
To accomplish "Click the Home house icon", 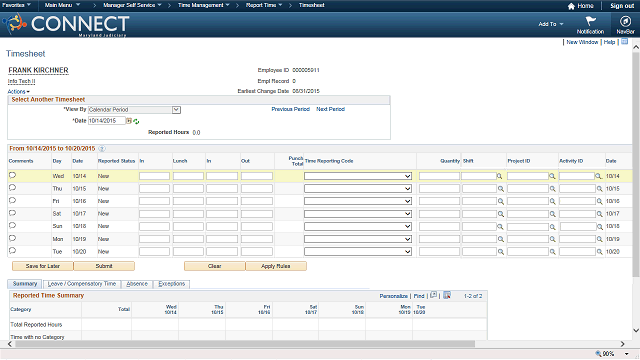I will coord(571,6).
